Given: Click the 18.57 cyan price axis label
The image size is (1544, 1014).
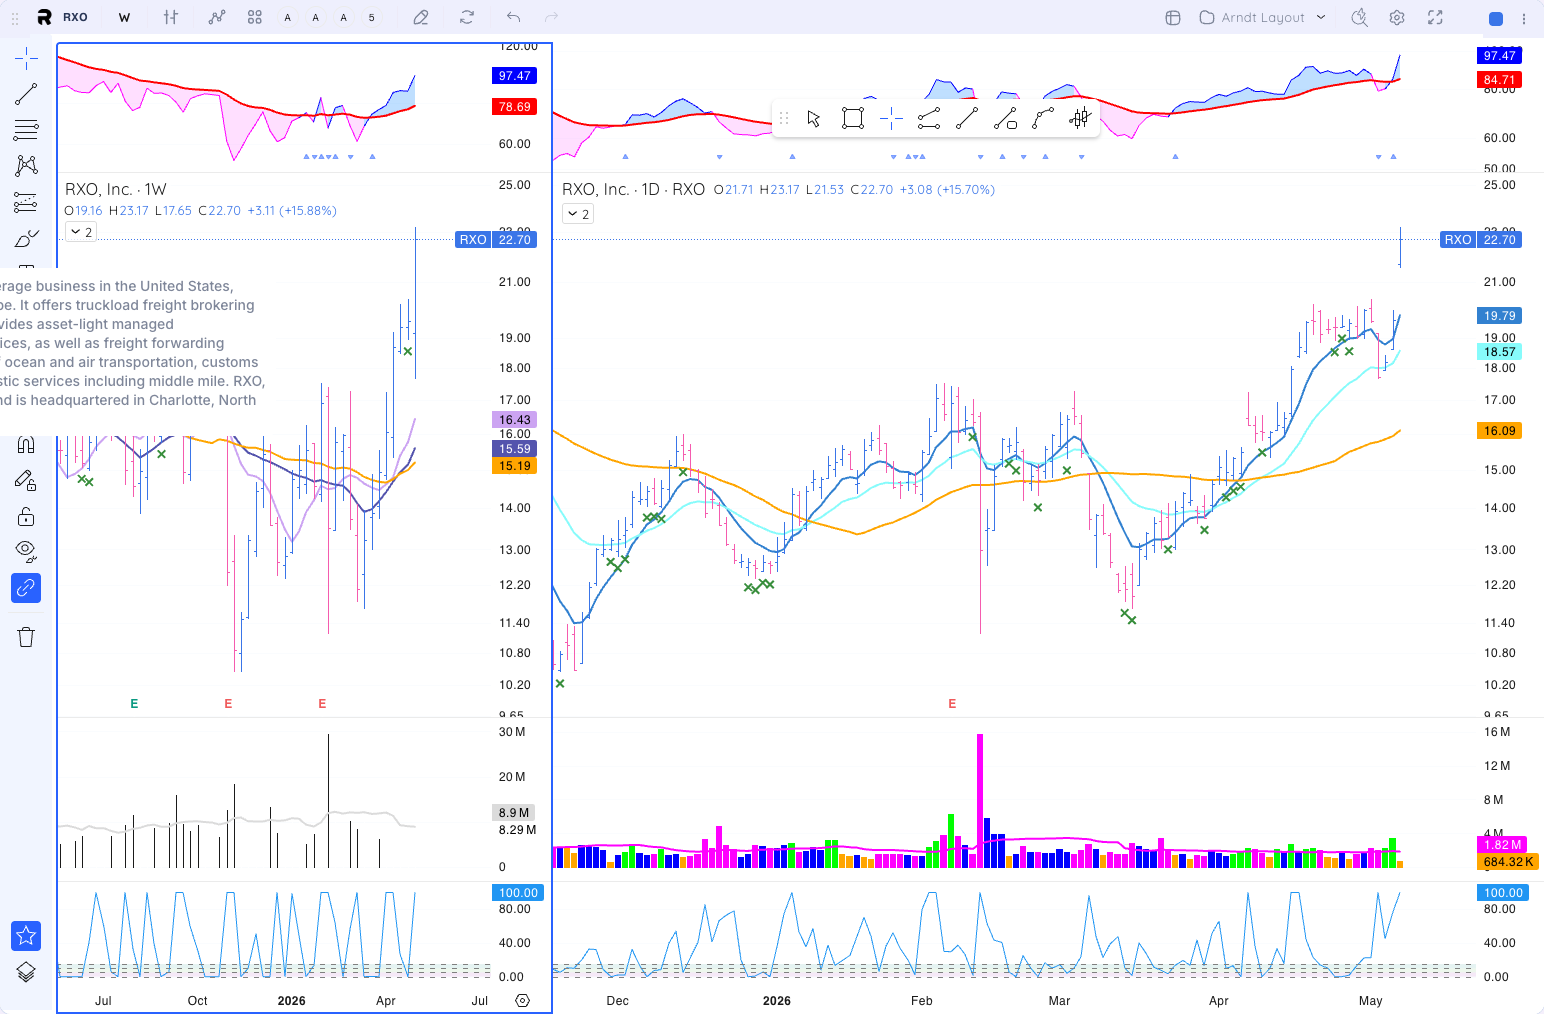Looking at the screenshot, I should click(1500, 352).
